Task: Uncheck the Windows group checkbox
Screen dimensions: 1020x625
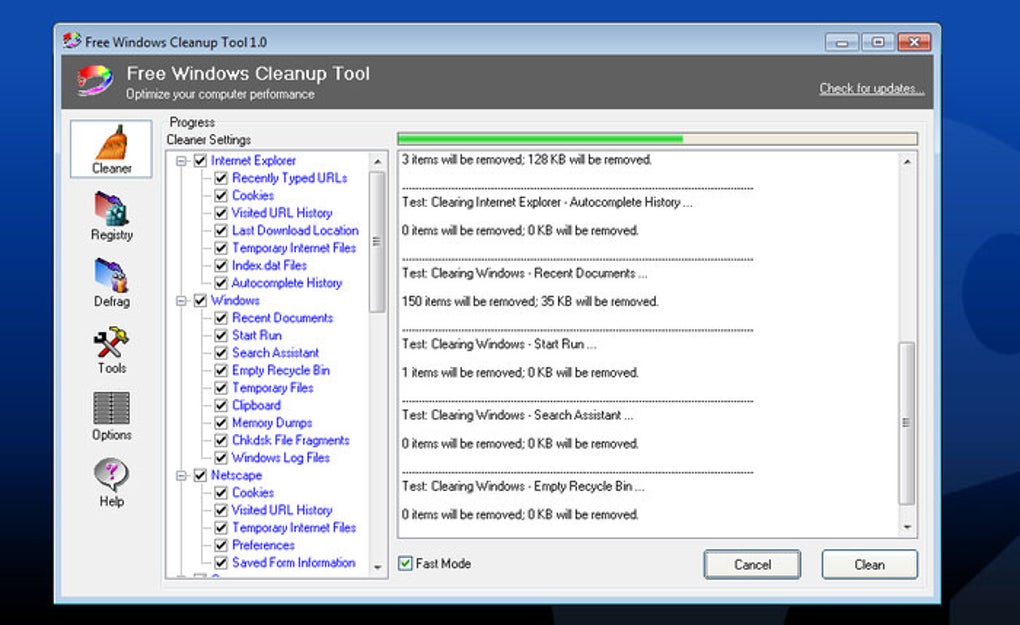Action: pos(200,300)
